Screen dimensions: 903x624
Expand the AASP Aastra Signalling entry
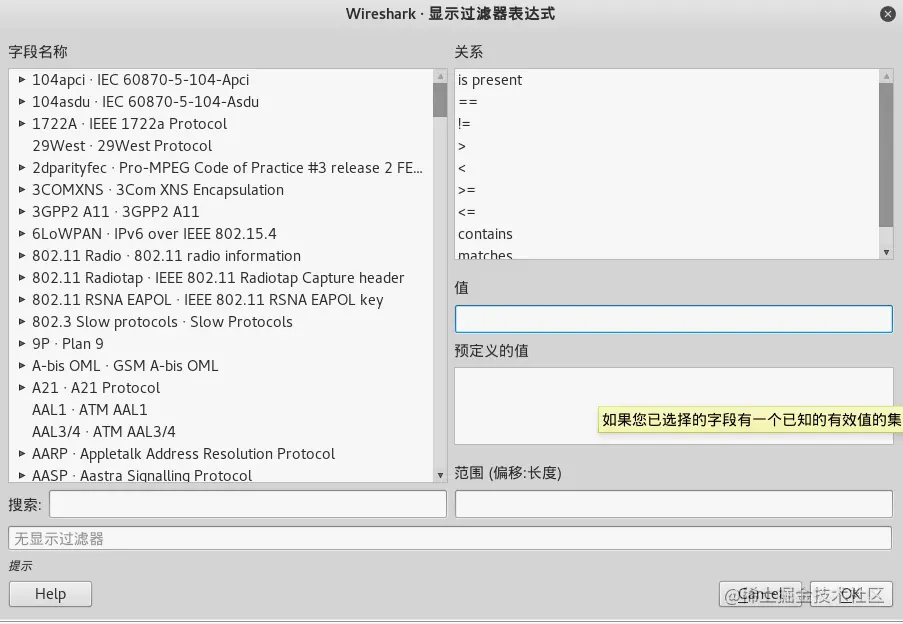point(22,475)
